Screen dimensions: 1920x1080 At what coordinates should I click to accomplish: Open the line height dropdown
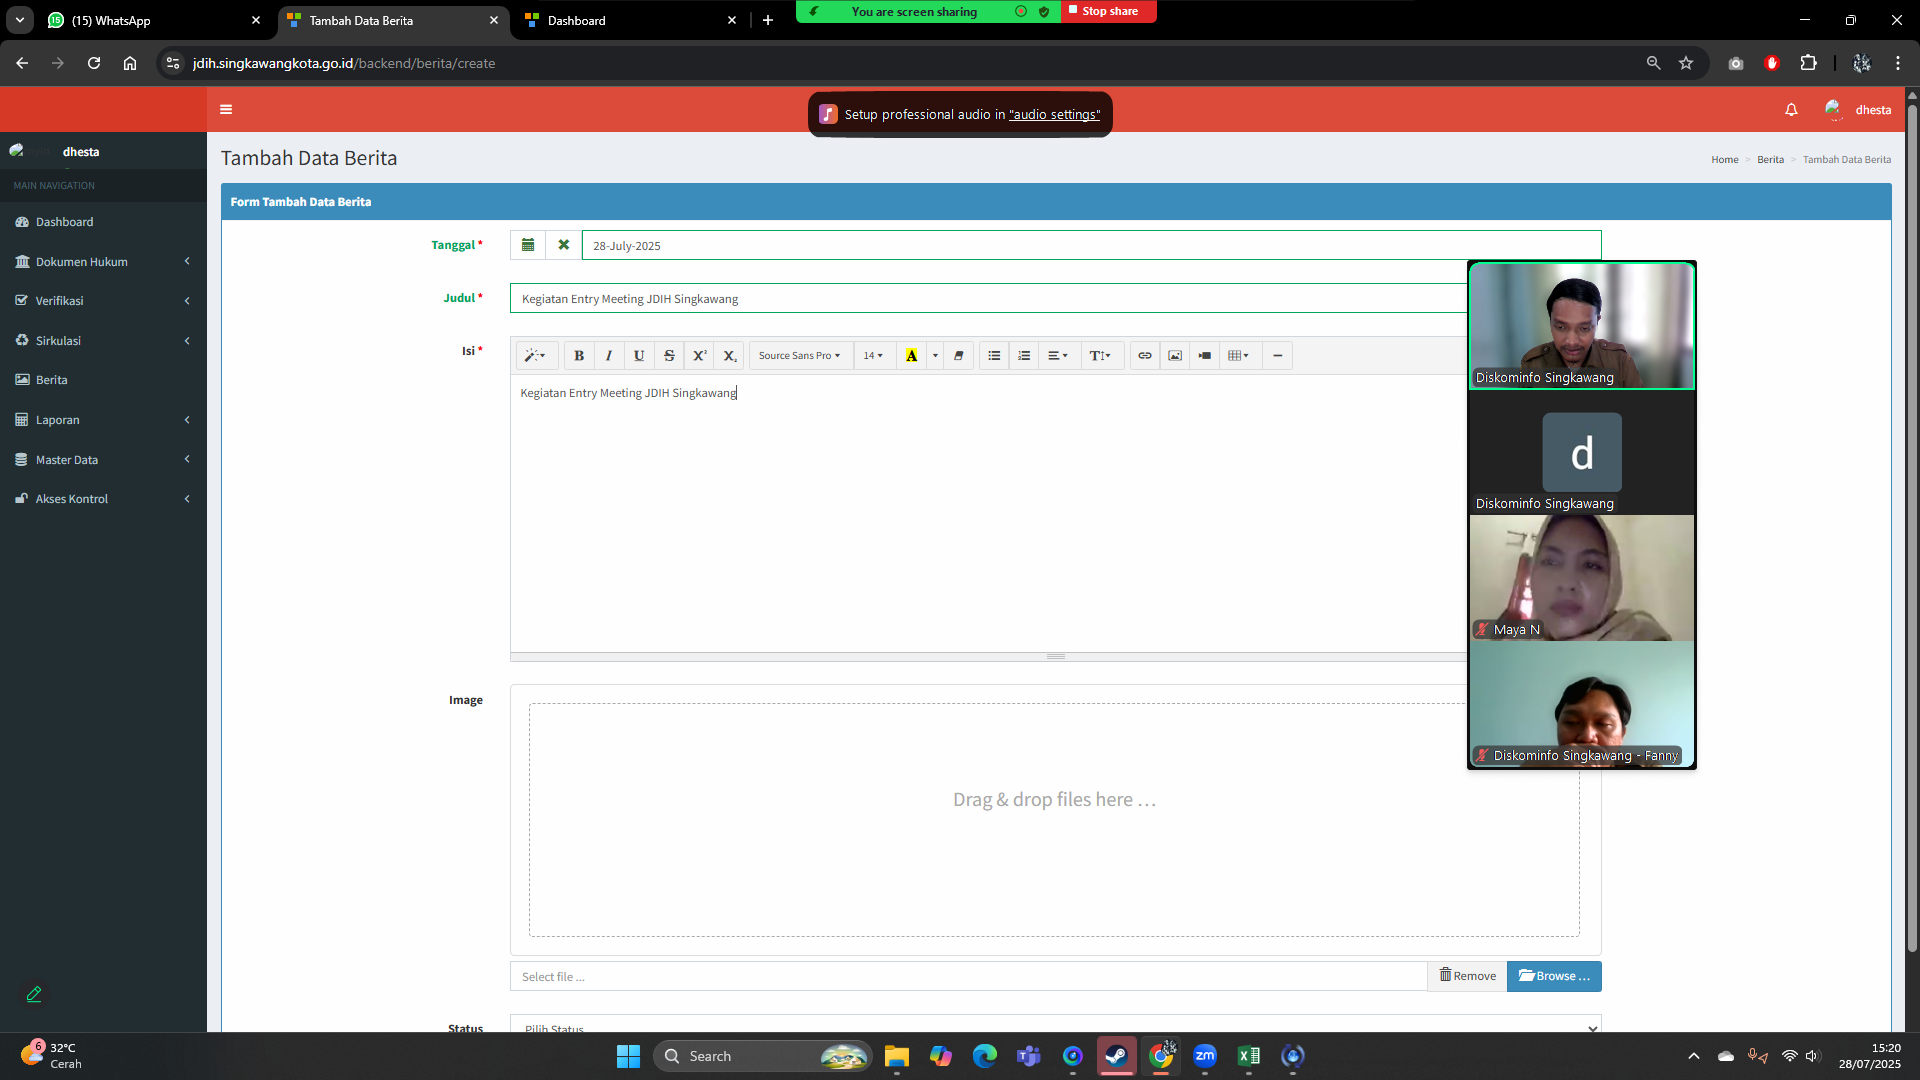click(1100, 356)
